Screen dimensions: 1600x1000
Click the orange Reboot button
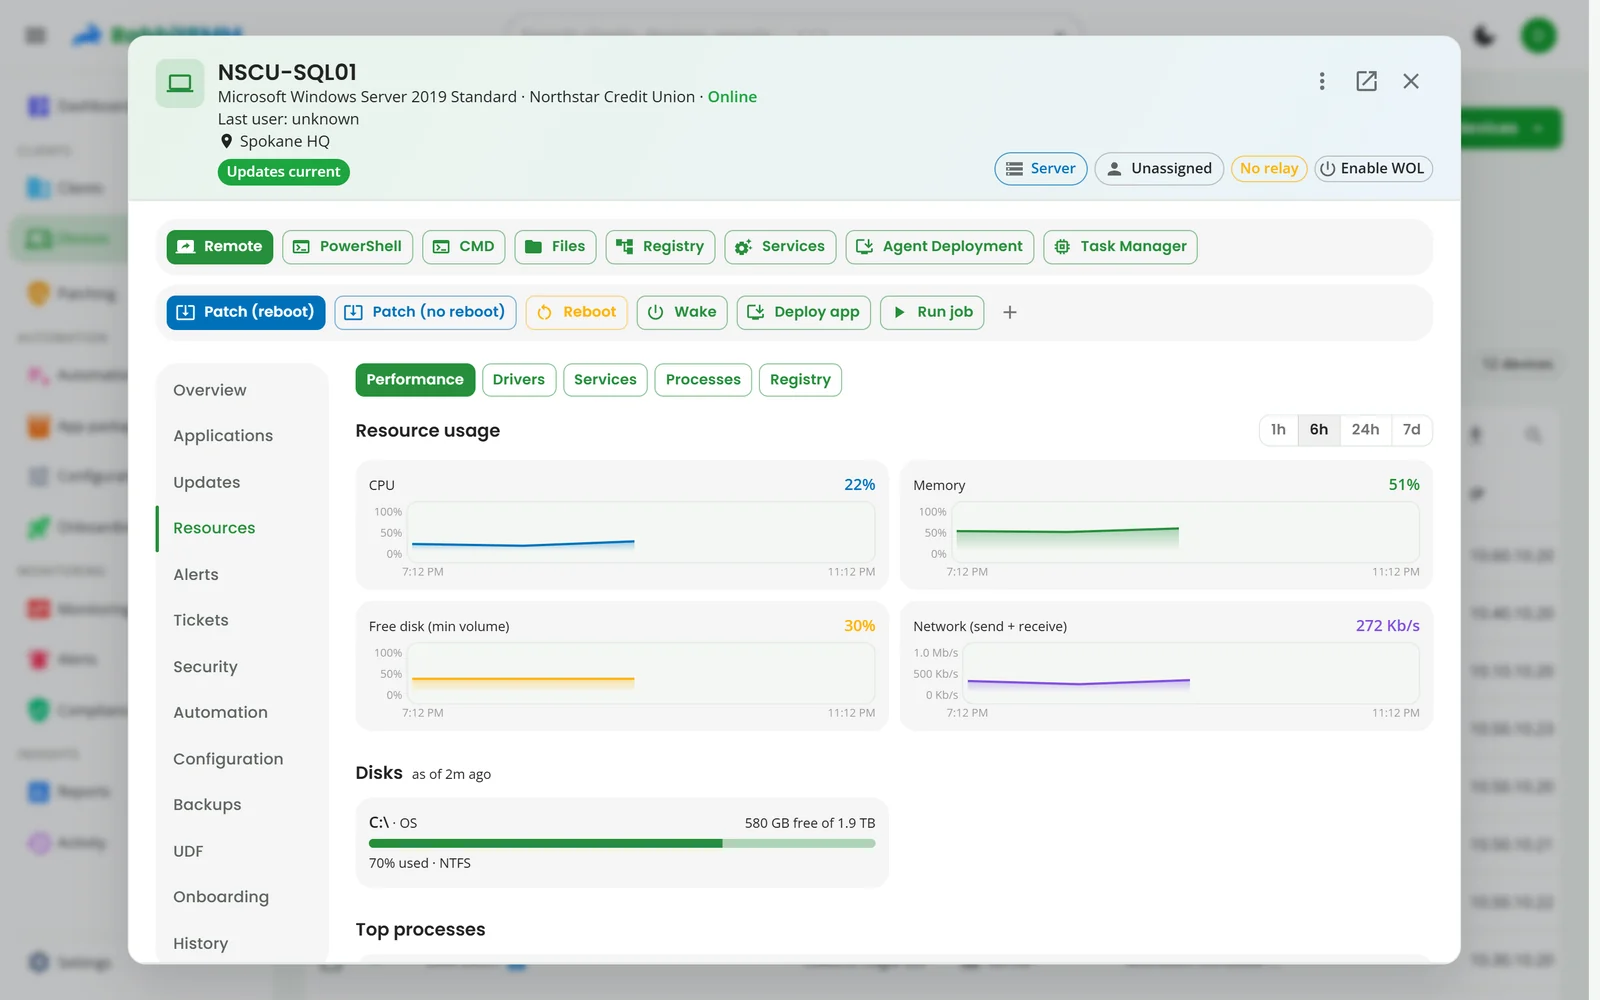[x=577, y=313]
